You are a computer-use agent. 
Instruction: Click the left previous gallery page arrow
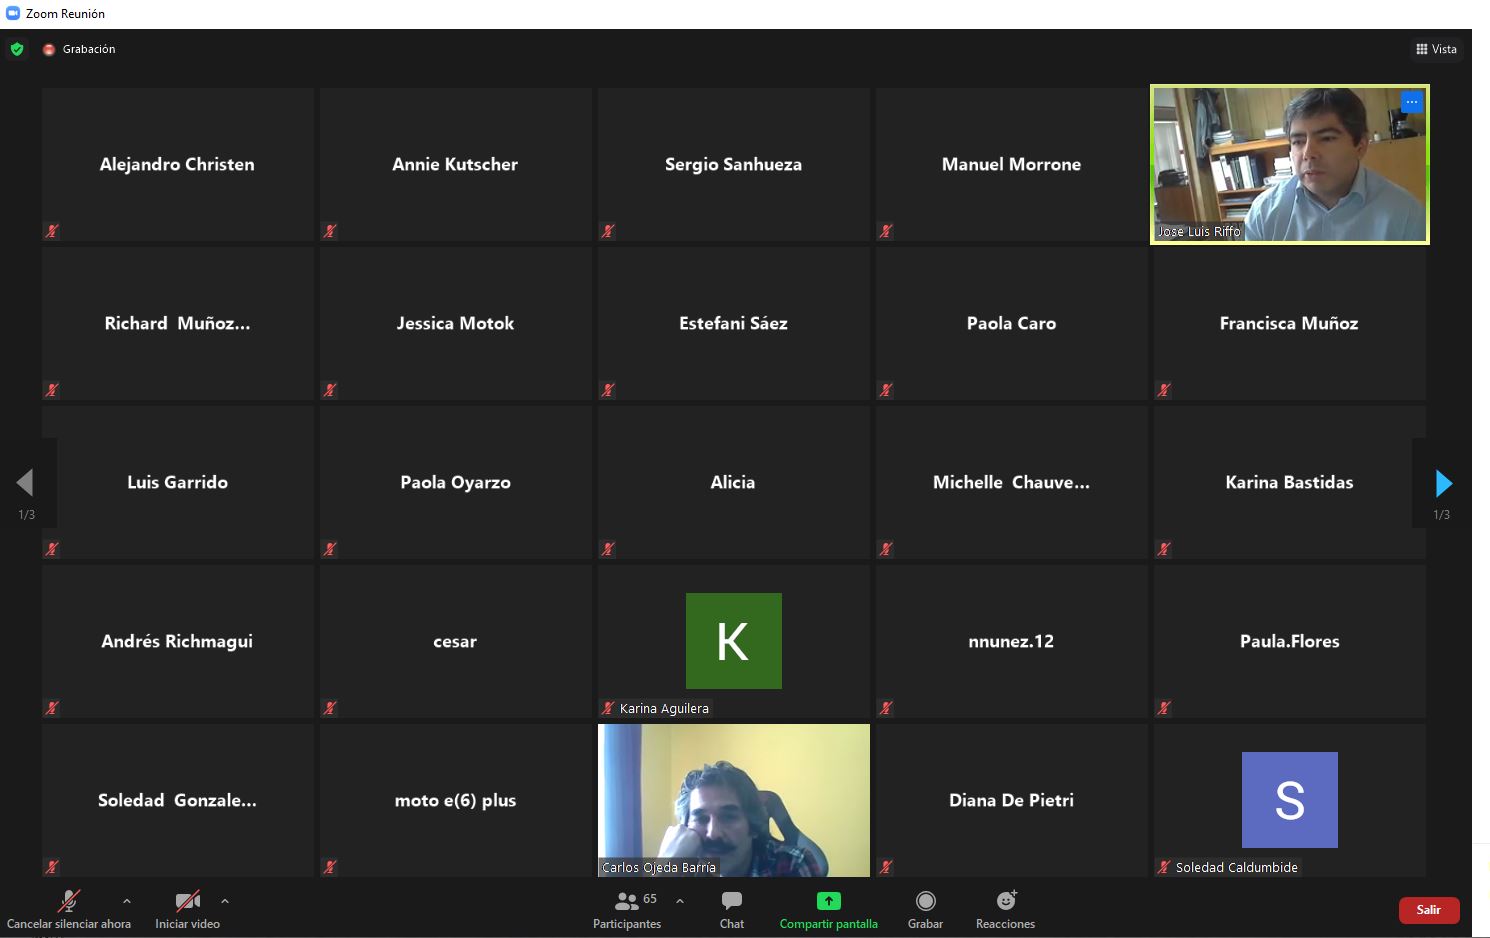click(x=25, y=483)
